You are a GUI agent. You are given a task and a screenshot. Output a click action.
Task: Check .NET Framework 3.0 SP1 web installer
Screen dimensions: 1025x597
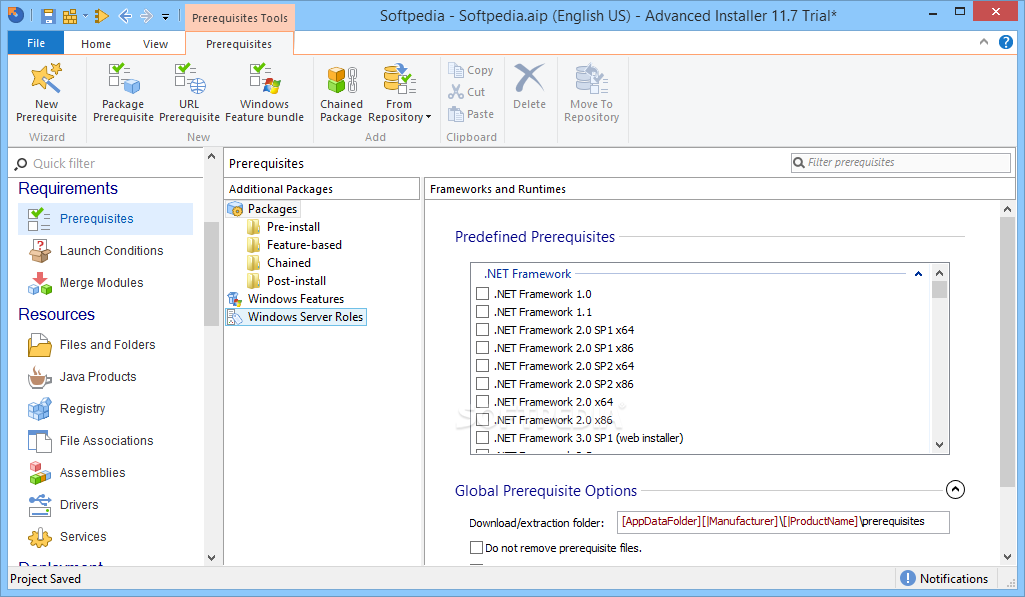(482, 437)
